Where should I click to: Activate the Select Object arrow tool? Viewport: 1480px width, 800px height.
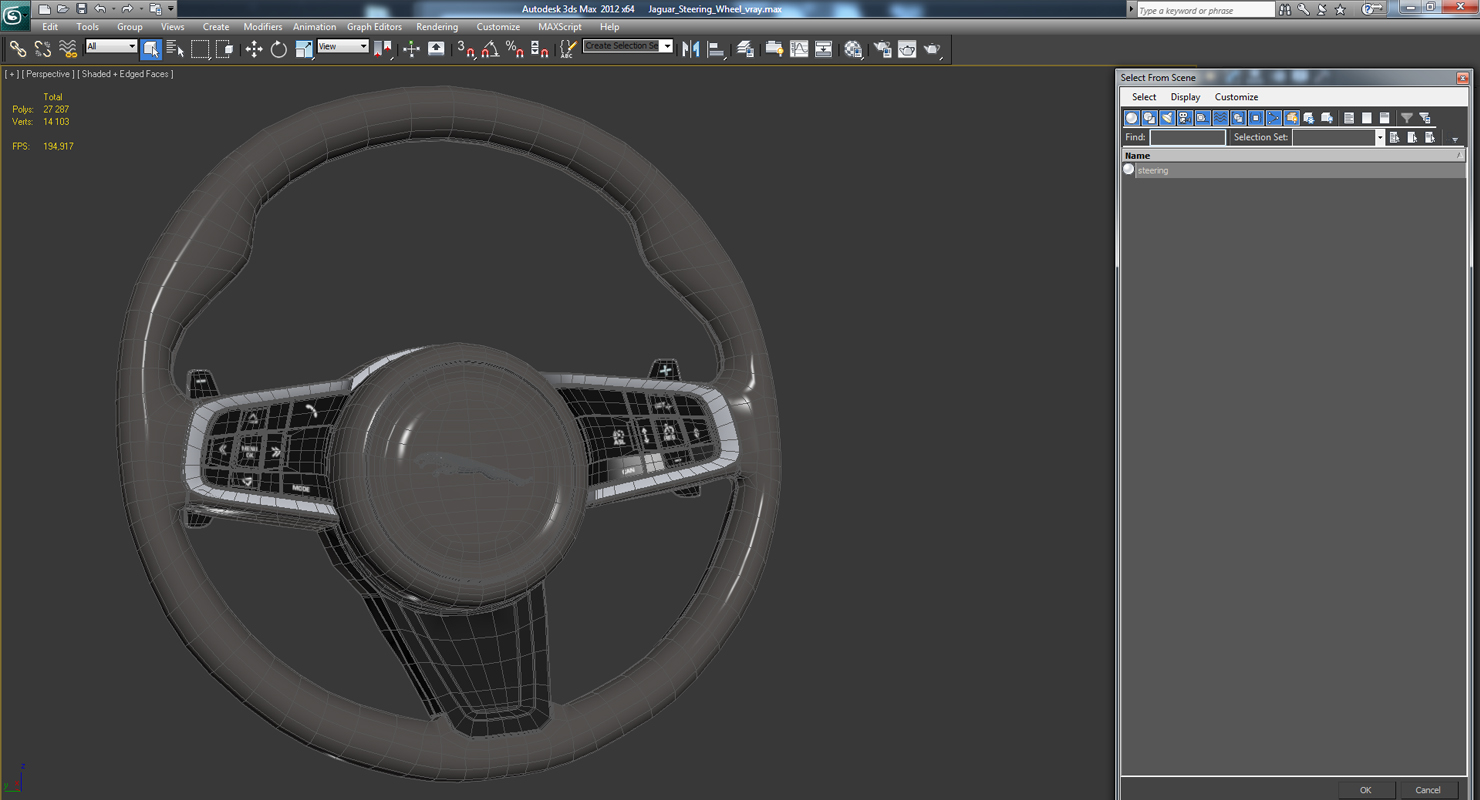tap(151, 49)
